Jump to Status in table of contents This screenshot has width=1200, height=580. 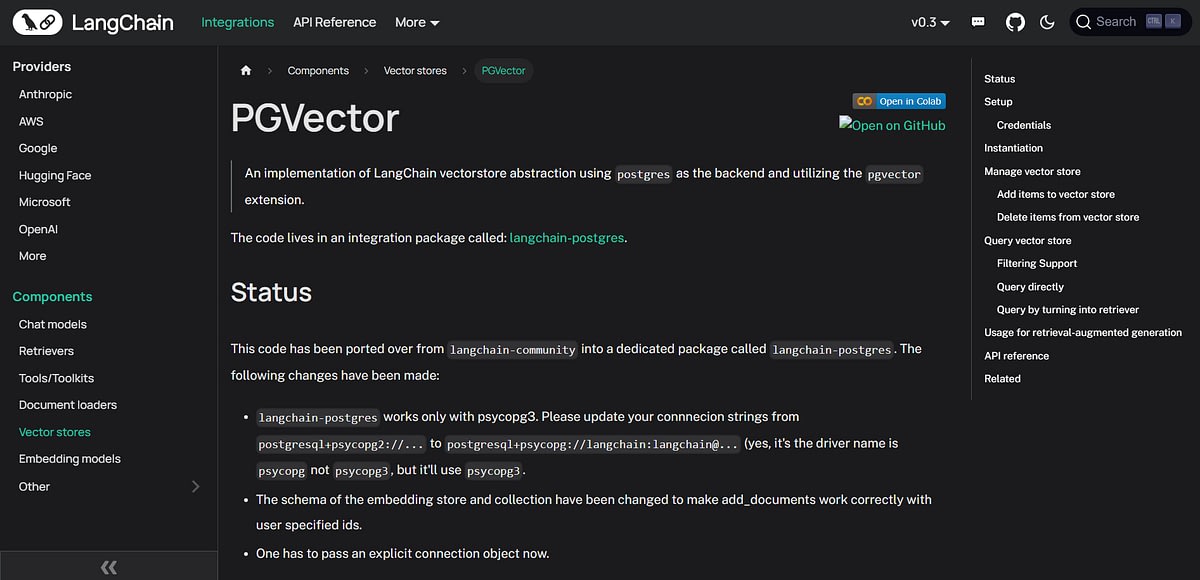(999, 79)
